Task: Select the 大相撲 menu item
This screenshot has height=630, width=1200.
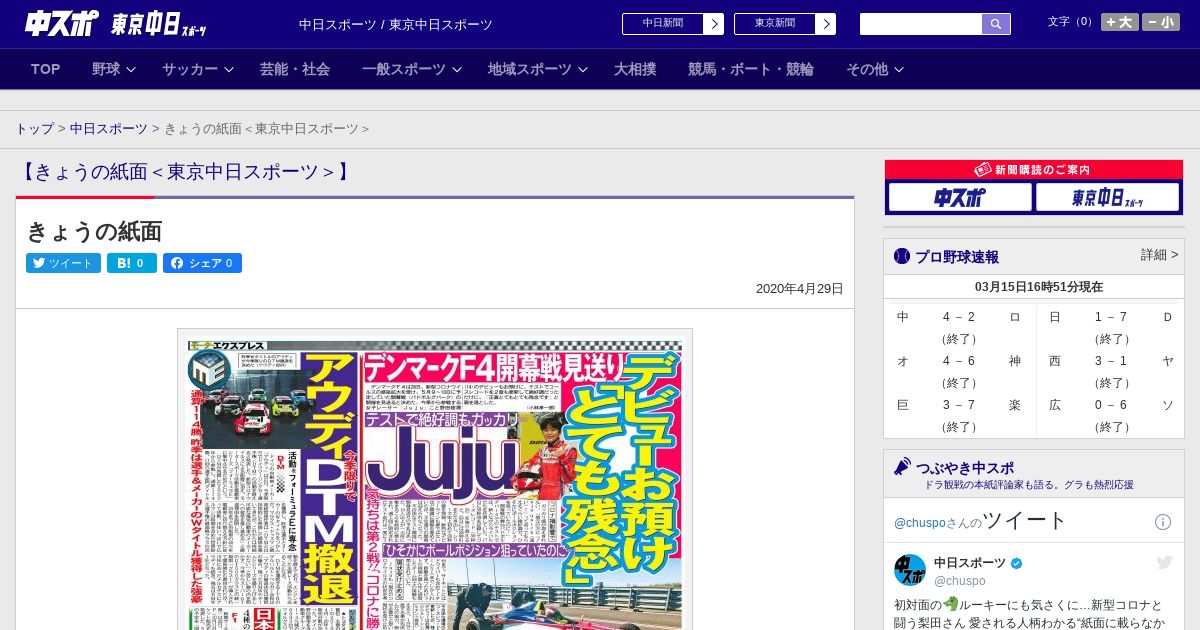Action: (x=635, y=69)
